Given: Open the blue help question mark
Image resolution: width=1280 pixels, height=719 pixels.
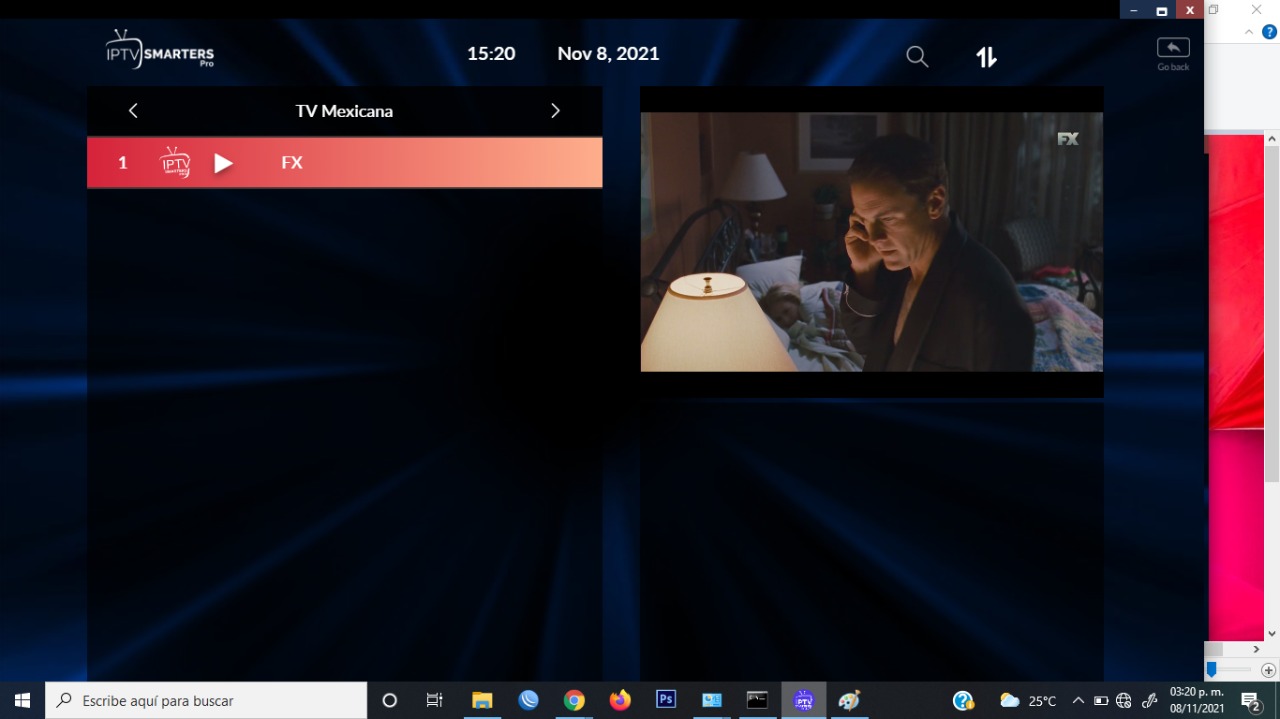Looking at the screenshot, I should 1269,32.
